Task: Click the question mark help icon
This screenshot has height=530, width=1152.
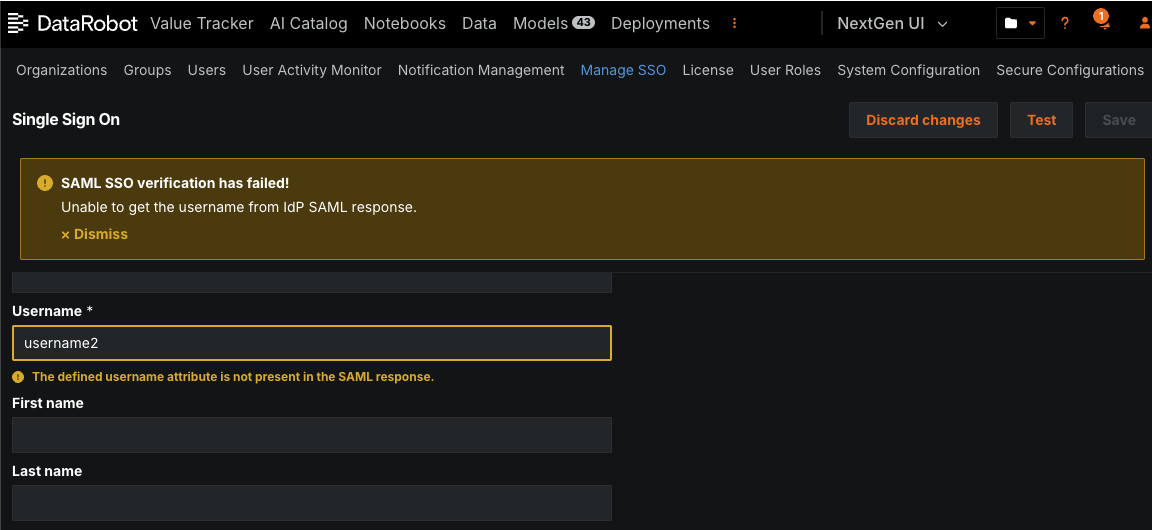Action: pyautogui.click(x=1065, y=23)
